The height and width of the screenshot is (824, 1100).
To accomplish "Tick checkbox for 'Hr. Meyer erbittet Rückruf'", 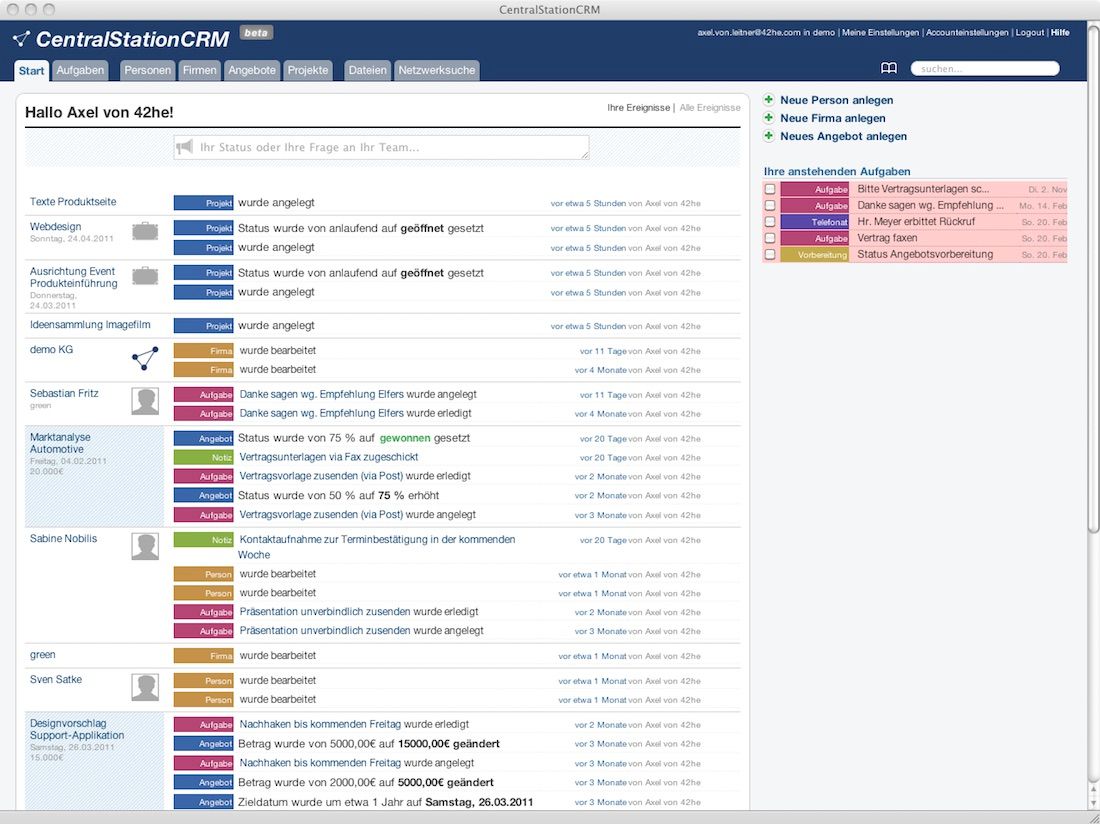I will pyautogui.click(x=770, y=222).
